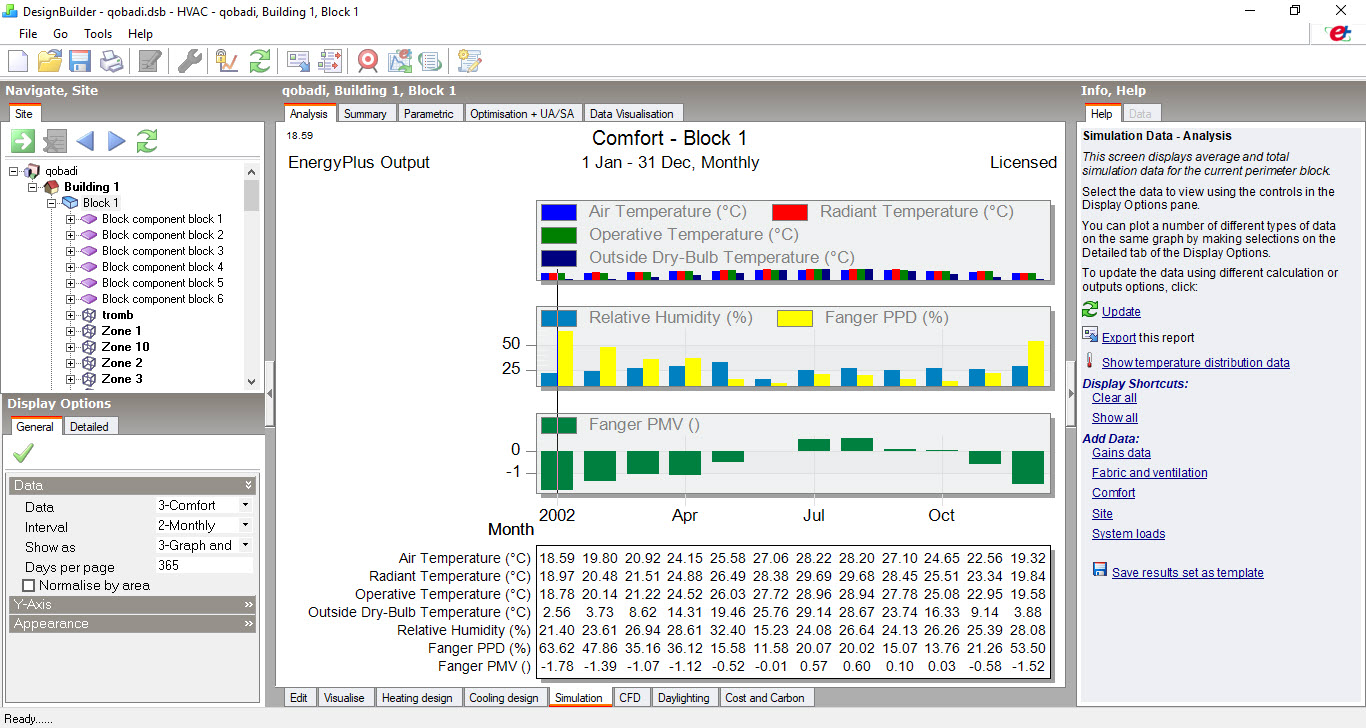The image size is (1366, 728).
Task: Expand the Y-Axis section
Action: [133, 605]
